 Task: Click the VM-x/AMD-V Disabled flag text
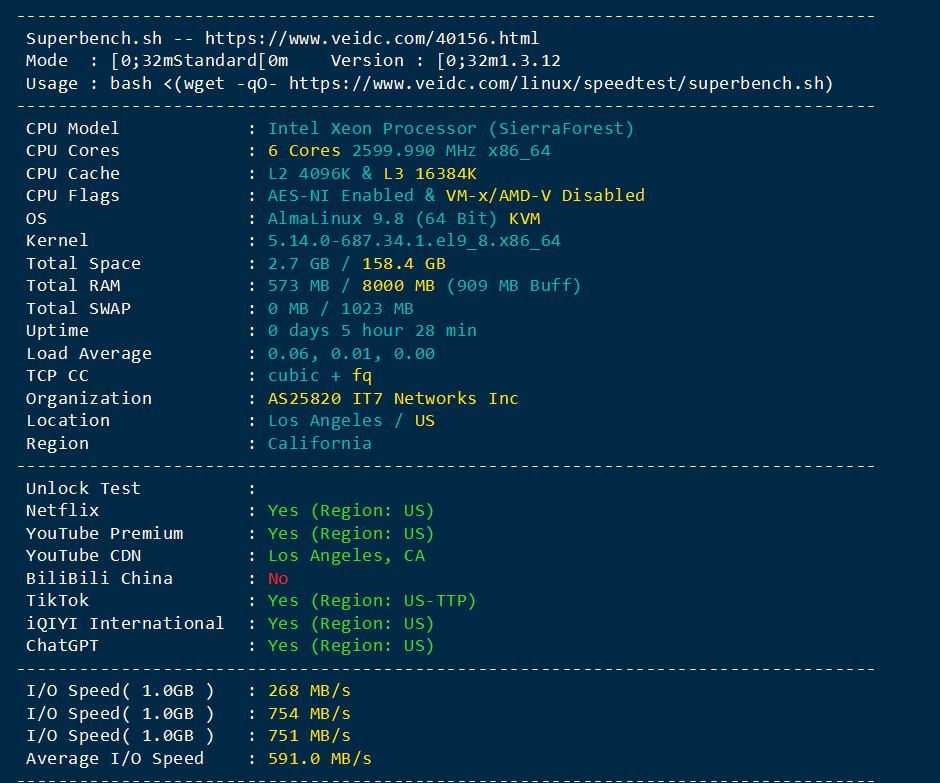coord(545,195)
